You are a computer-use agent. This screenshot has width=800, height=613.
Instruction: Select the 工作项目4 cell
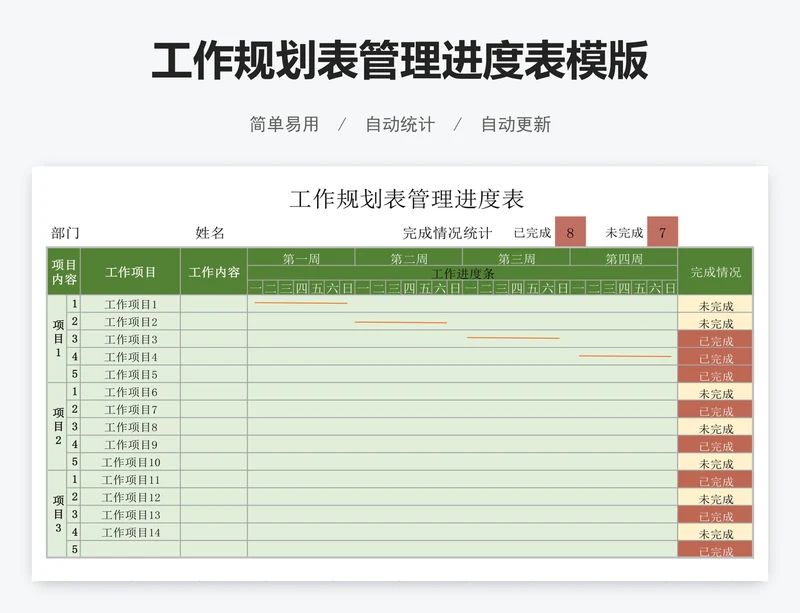[x=131, y=357]
